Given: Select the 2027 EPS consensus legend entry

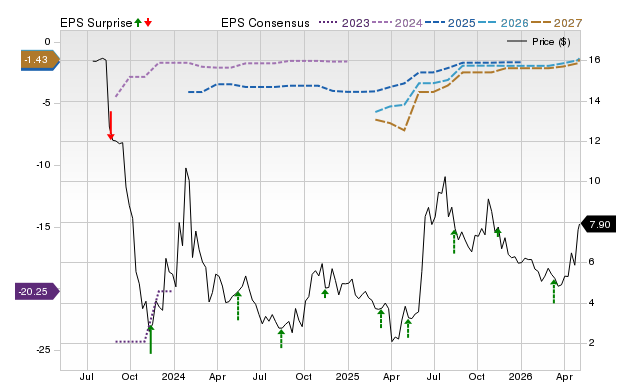Looking at the screenshot, I should click(556, 23).
